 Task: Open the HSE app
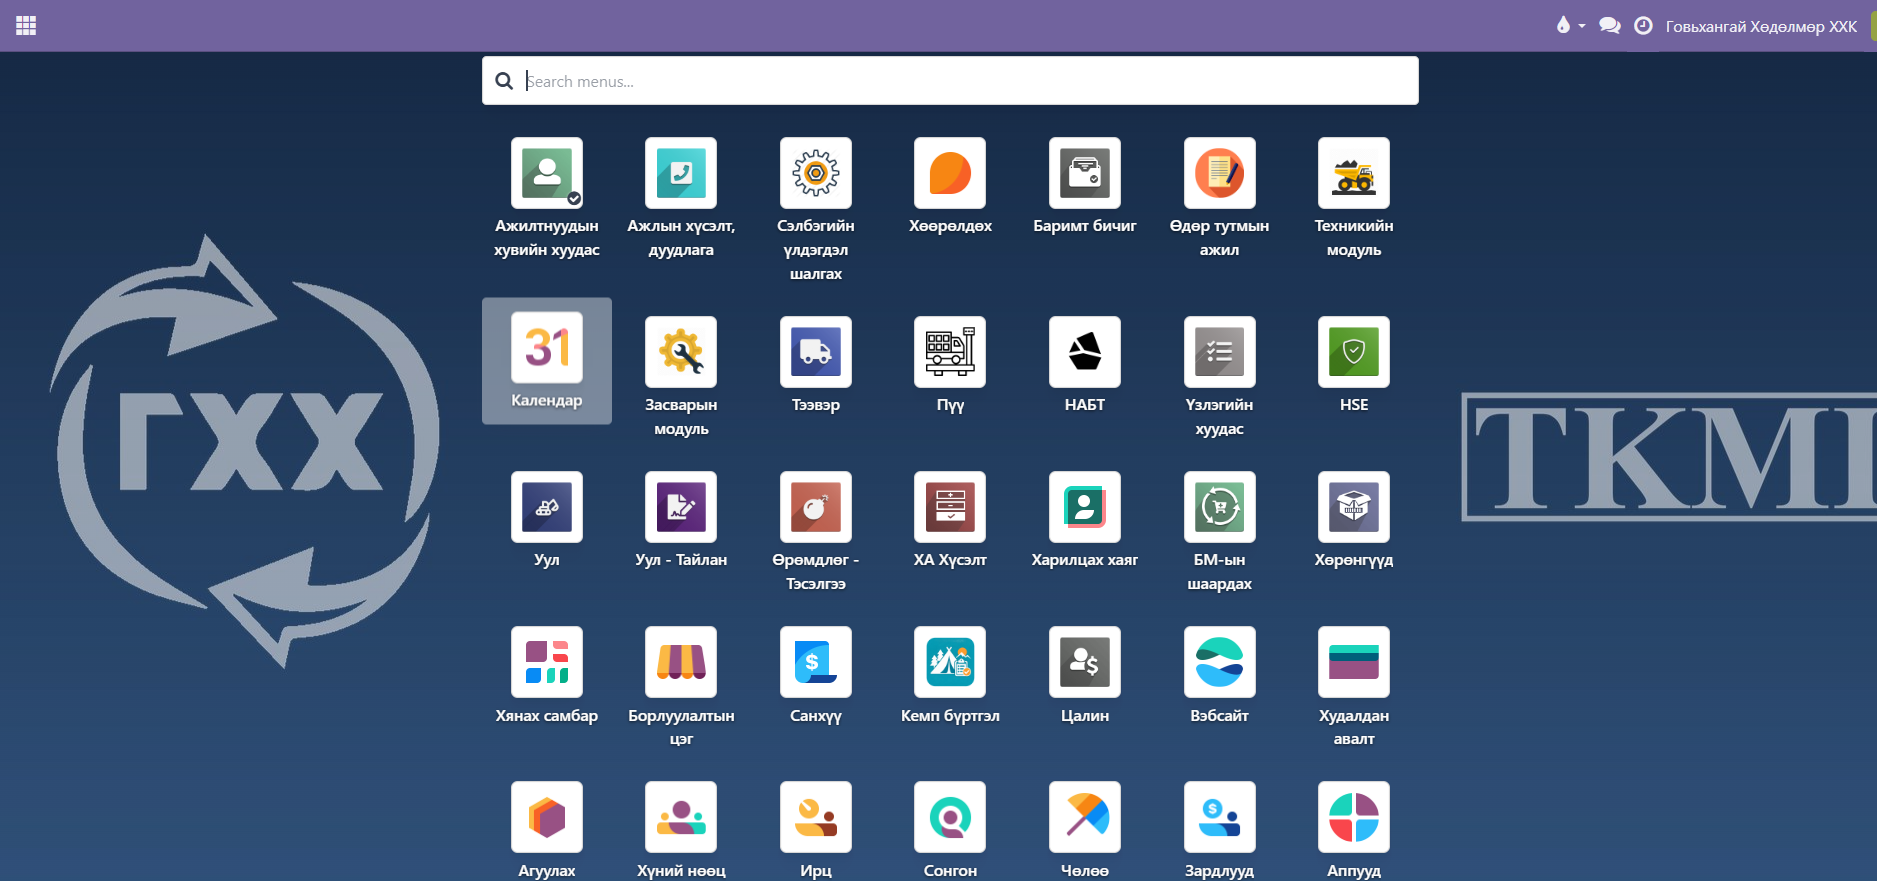(1354, 352)
